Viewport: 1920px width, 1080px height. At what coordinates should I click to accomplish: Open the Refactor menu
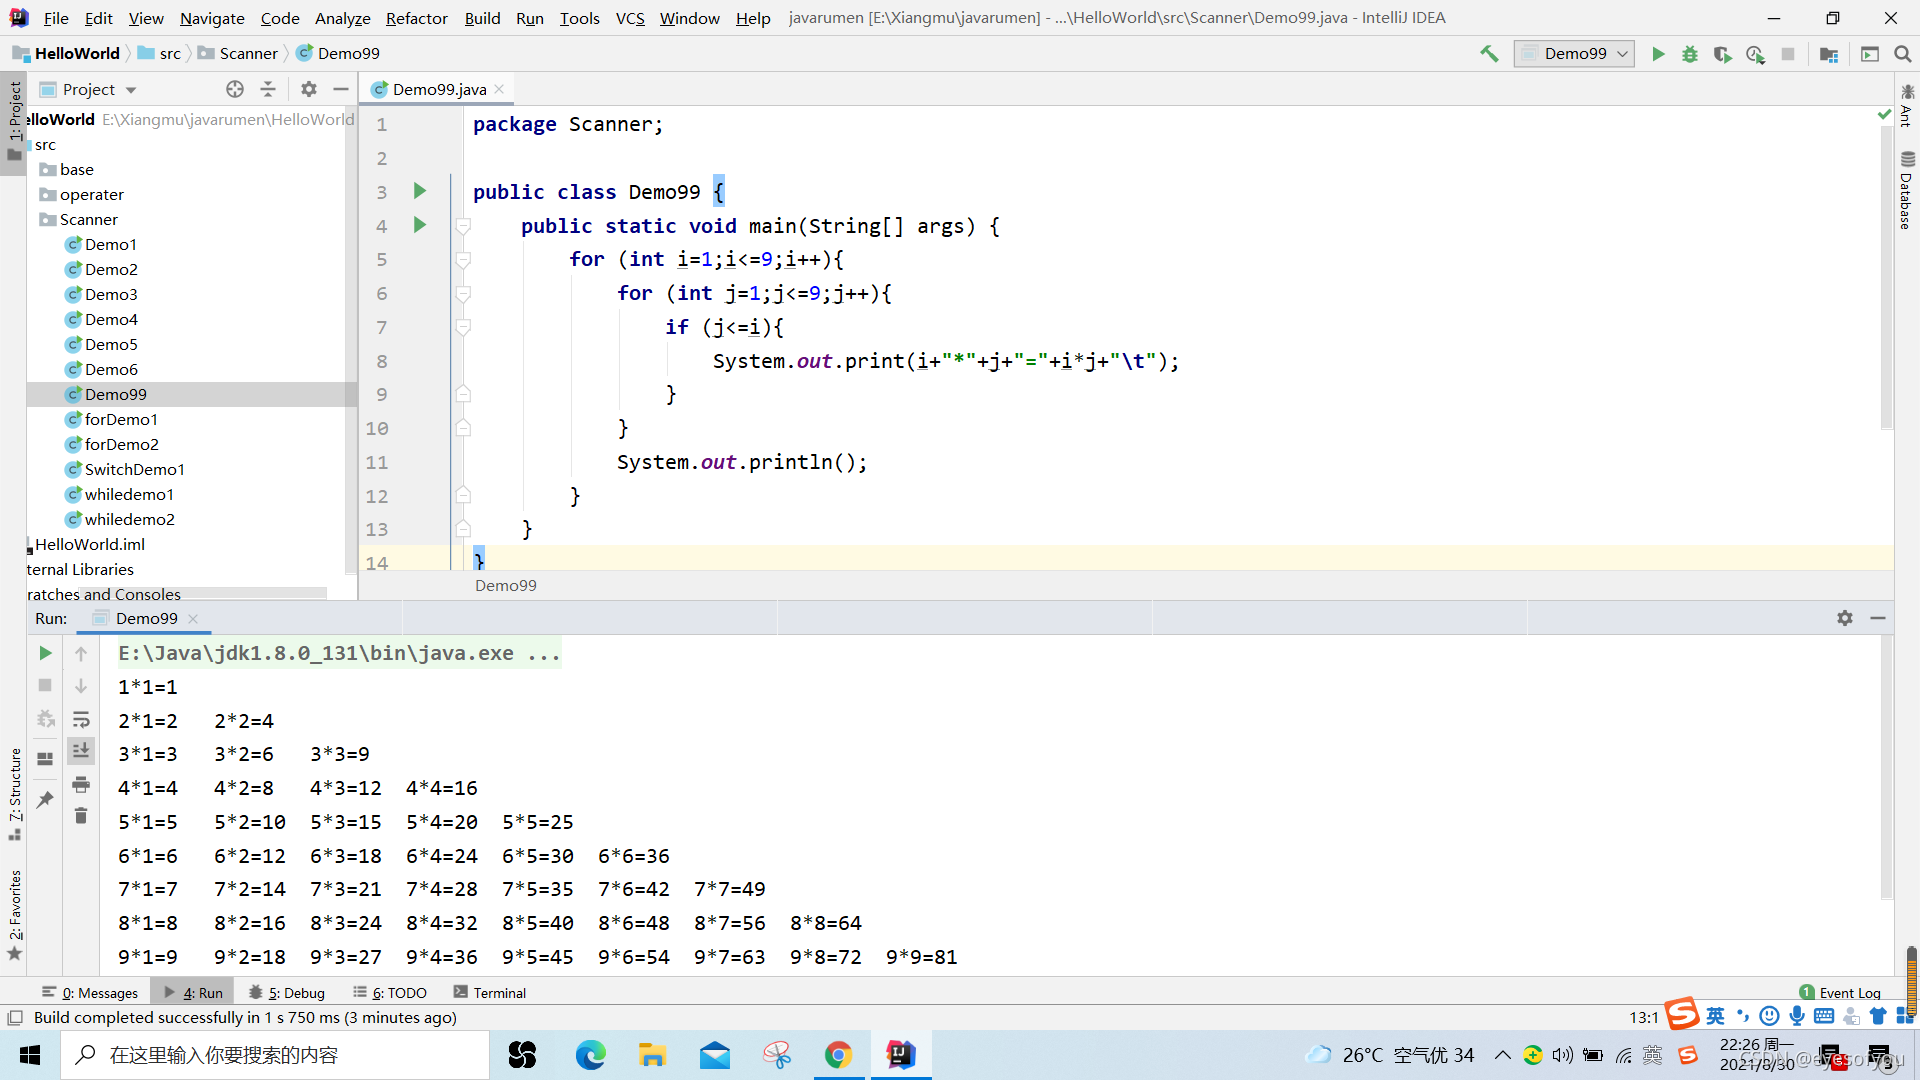tap(417, 18)
